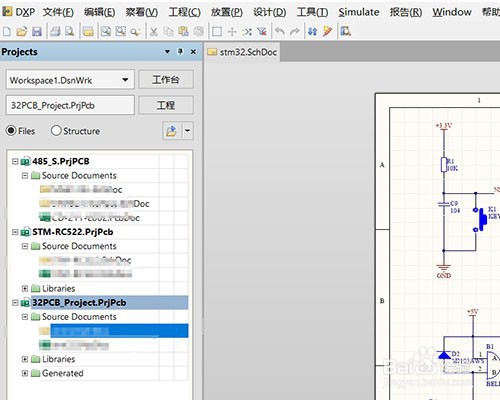Collapse Source Documents under 485_S.PrjPCB
Viewport: 500px width, 400px height.
[x=25, y=175]
